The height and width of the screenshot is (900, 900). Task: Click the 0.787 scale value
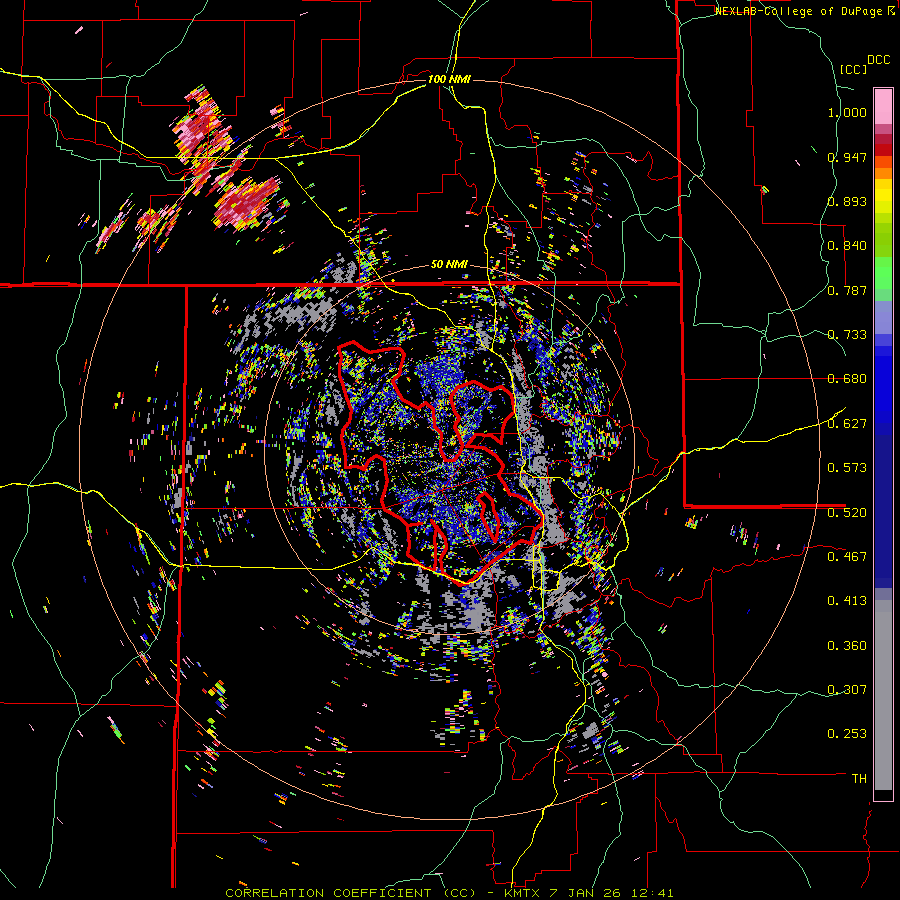click(x=847, y=290)
